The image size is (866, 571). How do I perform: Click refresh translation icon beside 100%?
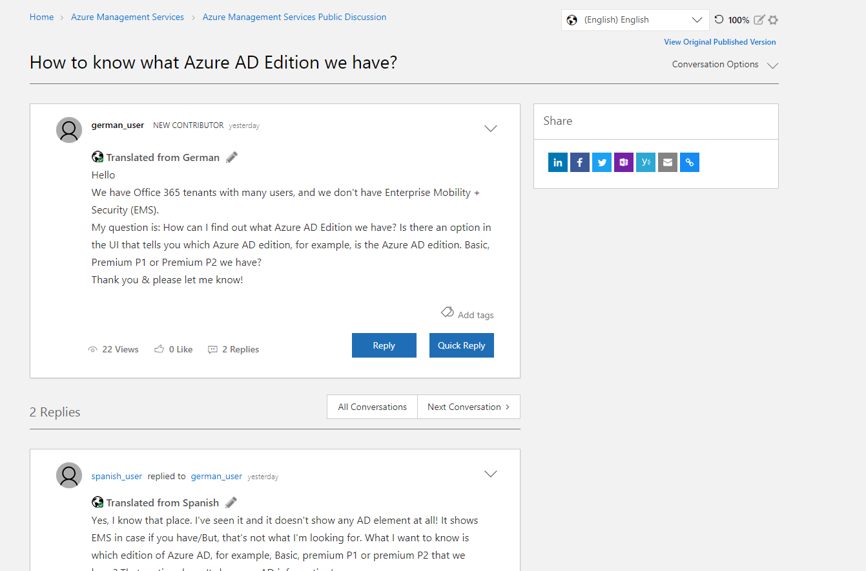click(719, 19)
